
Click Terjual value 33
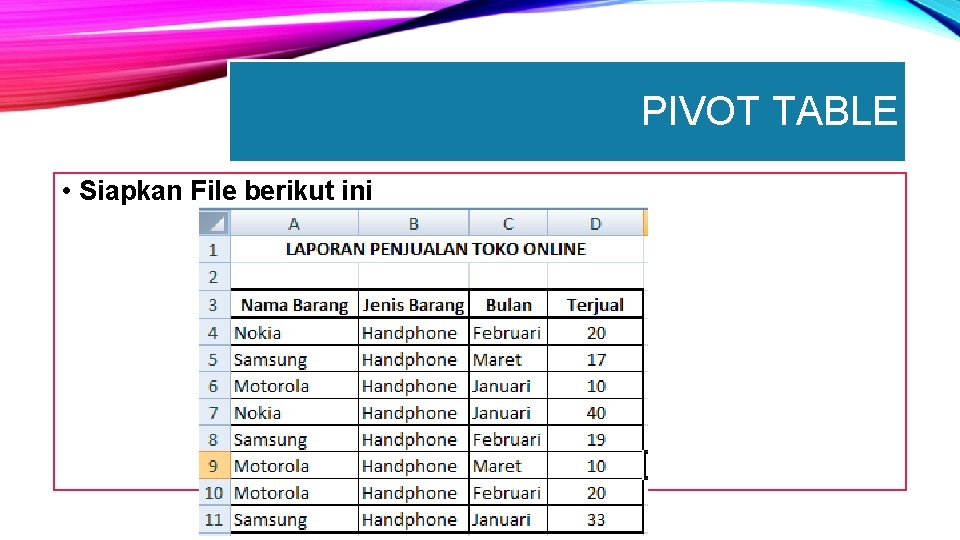(x=595, y=519)
